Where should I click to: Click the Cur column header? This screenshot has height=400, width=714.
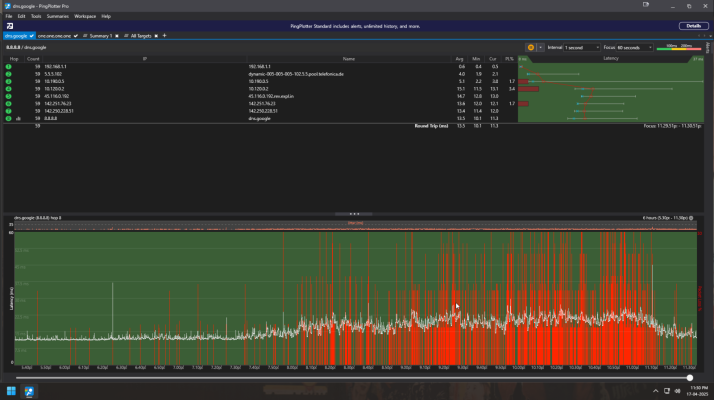pos(493,59)
